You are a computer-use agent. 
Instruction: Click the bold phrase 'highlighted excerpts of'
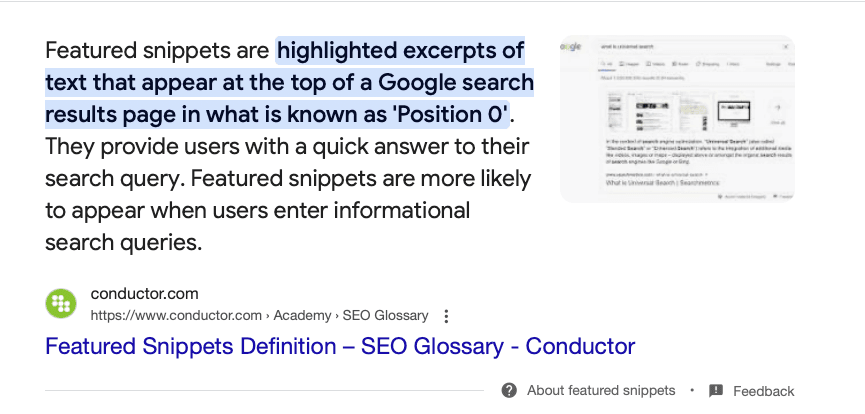point(401,50)
